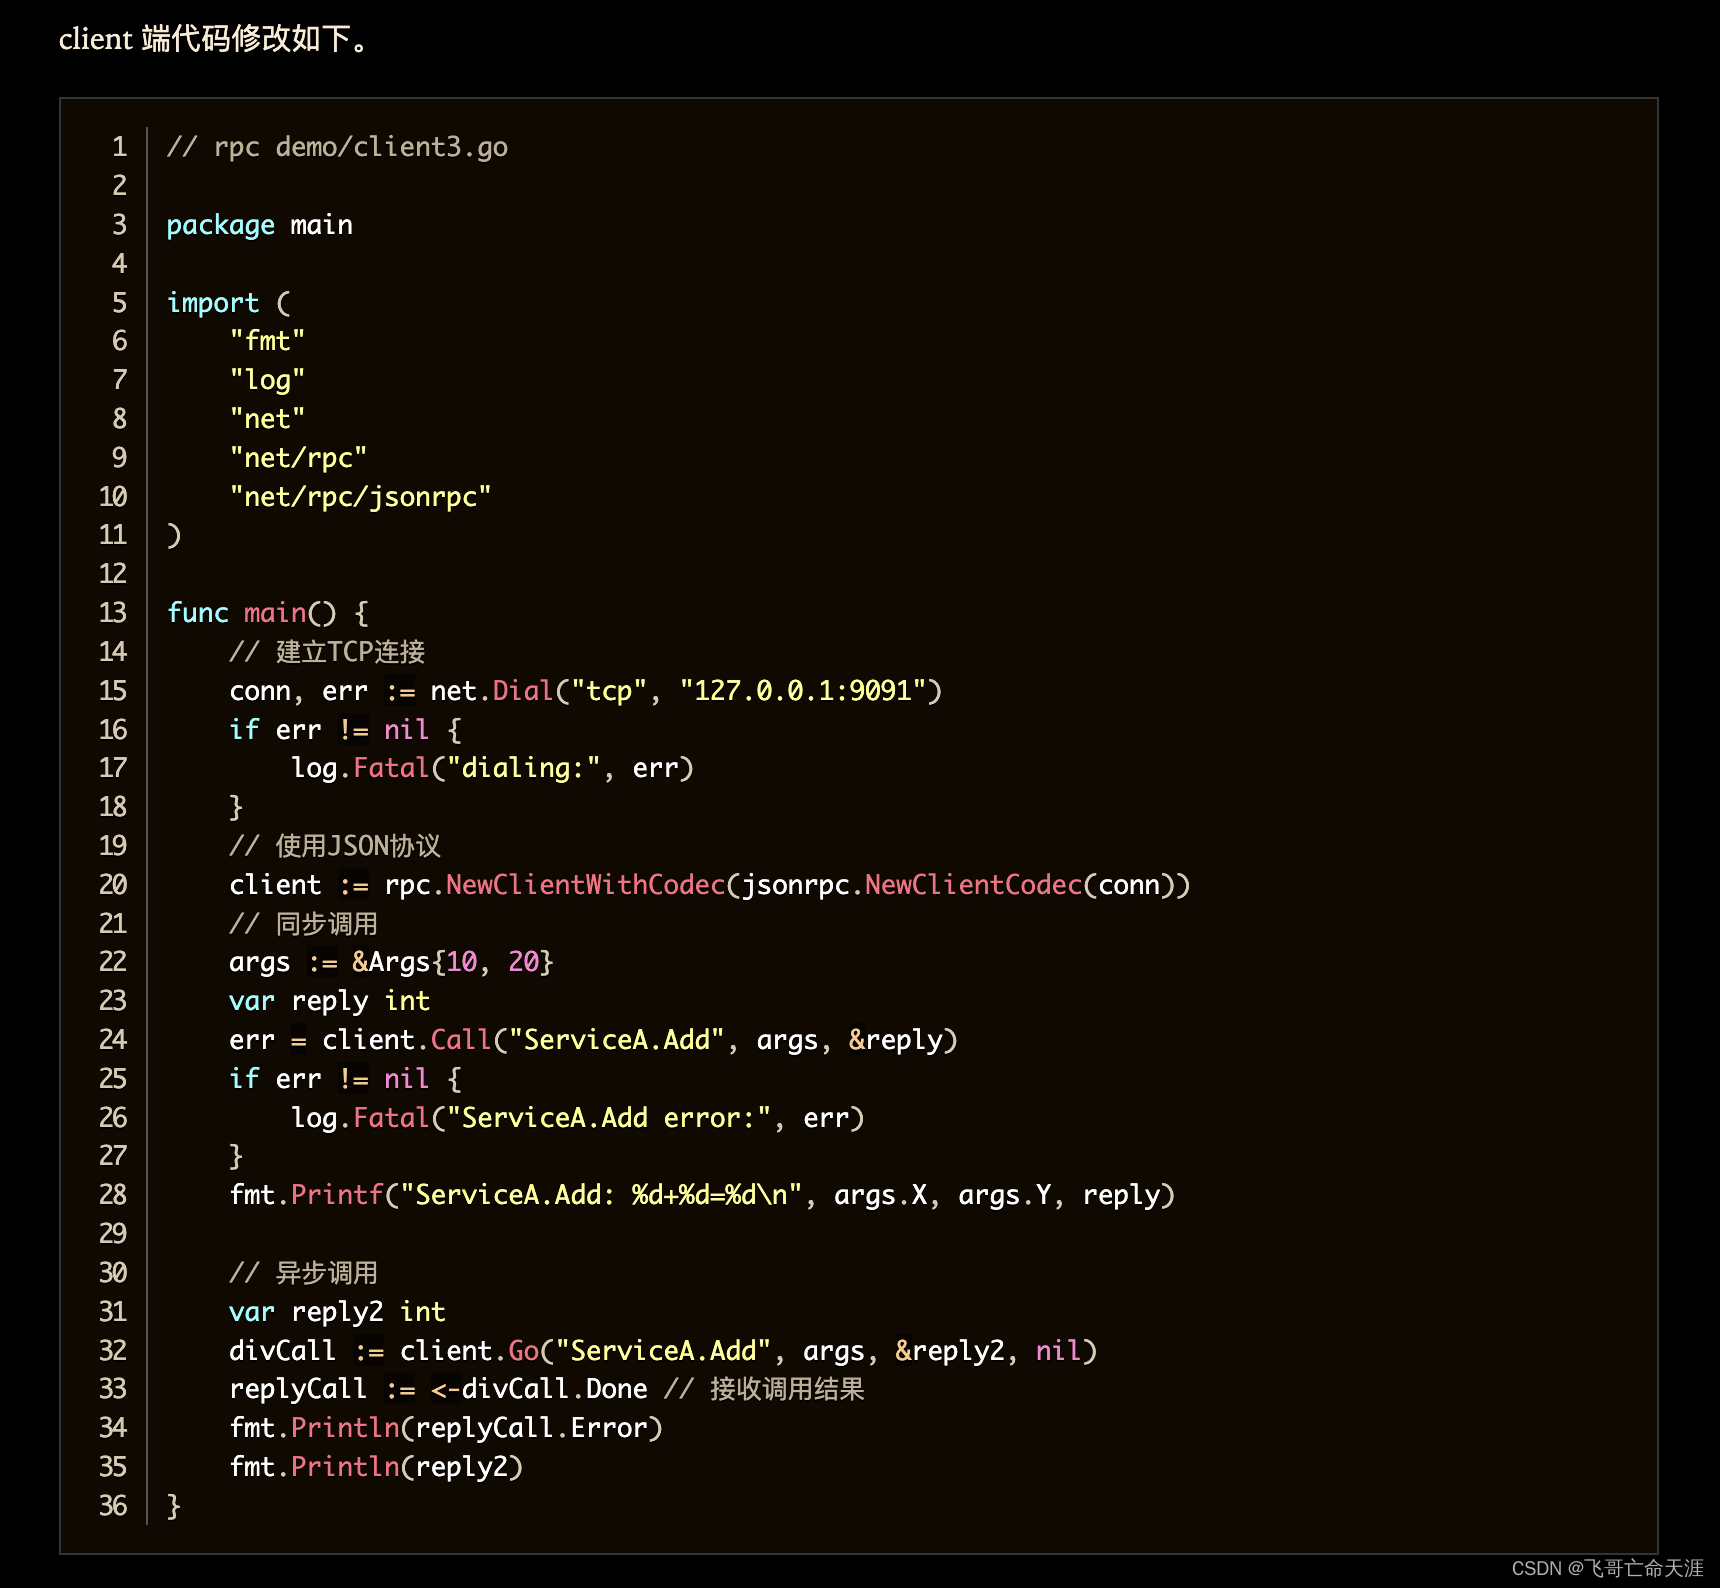Click the "net" import string on line 8

click(267, 419)
